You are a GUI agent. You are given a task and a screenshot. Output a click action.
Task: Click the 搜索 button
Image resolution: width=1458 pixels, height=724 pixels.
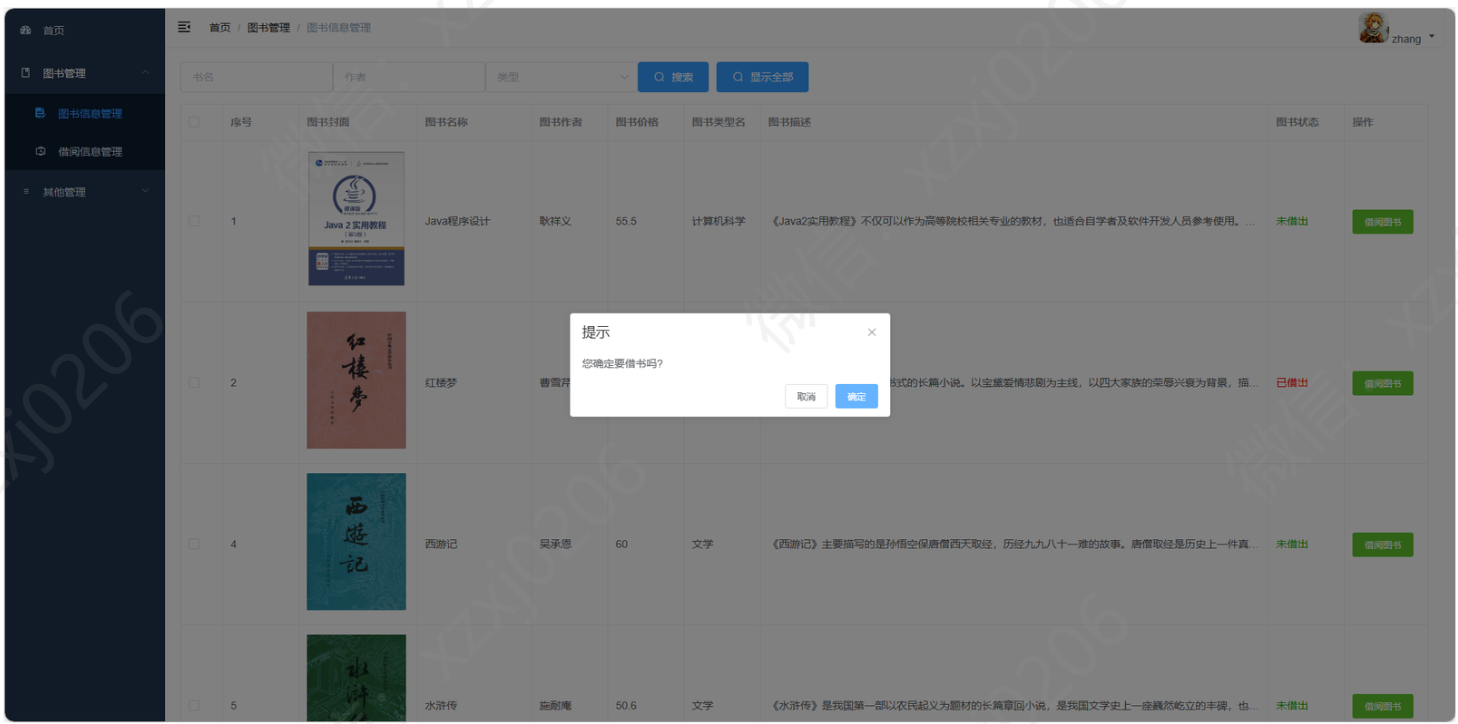[x=673, y=77]
